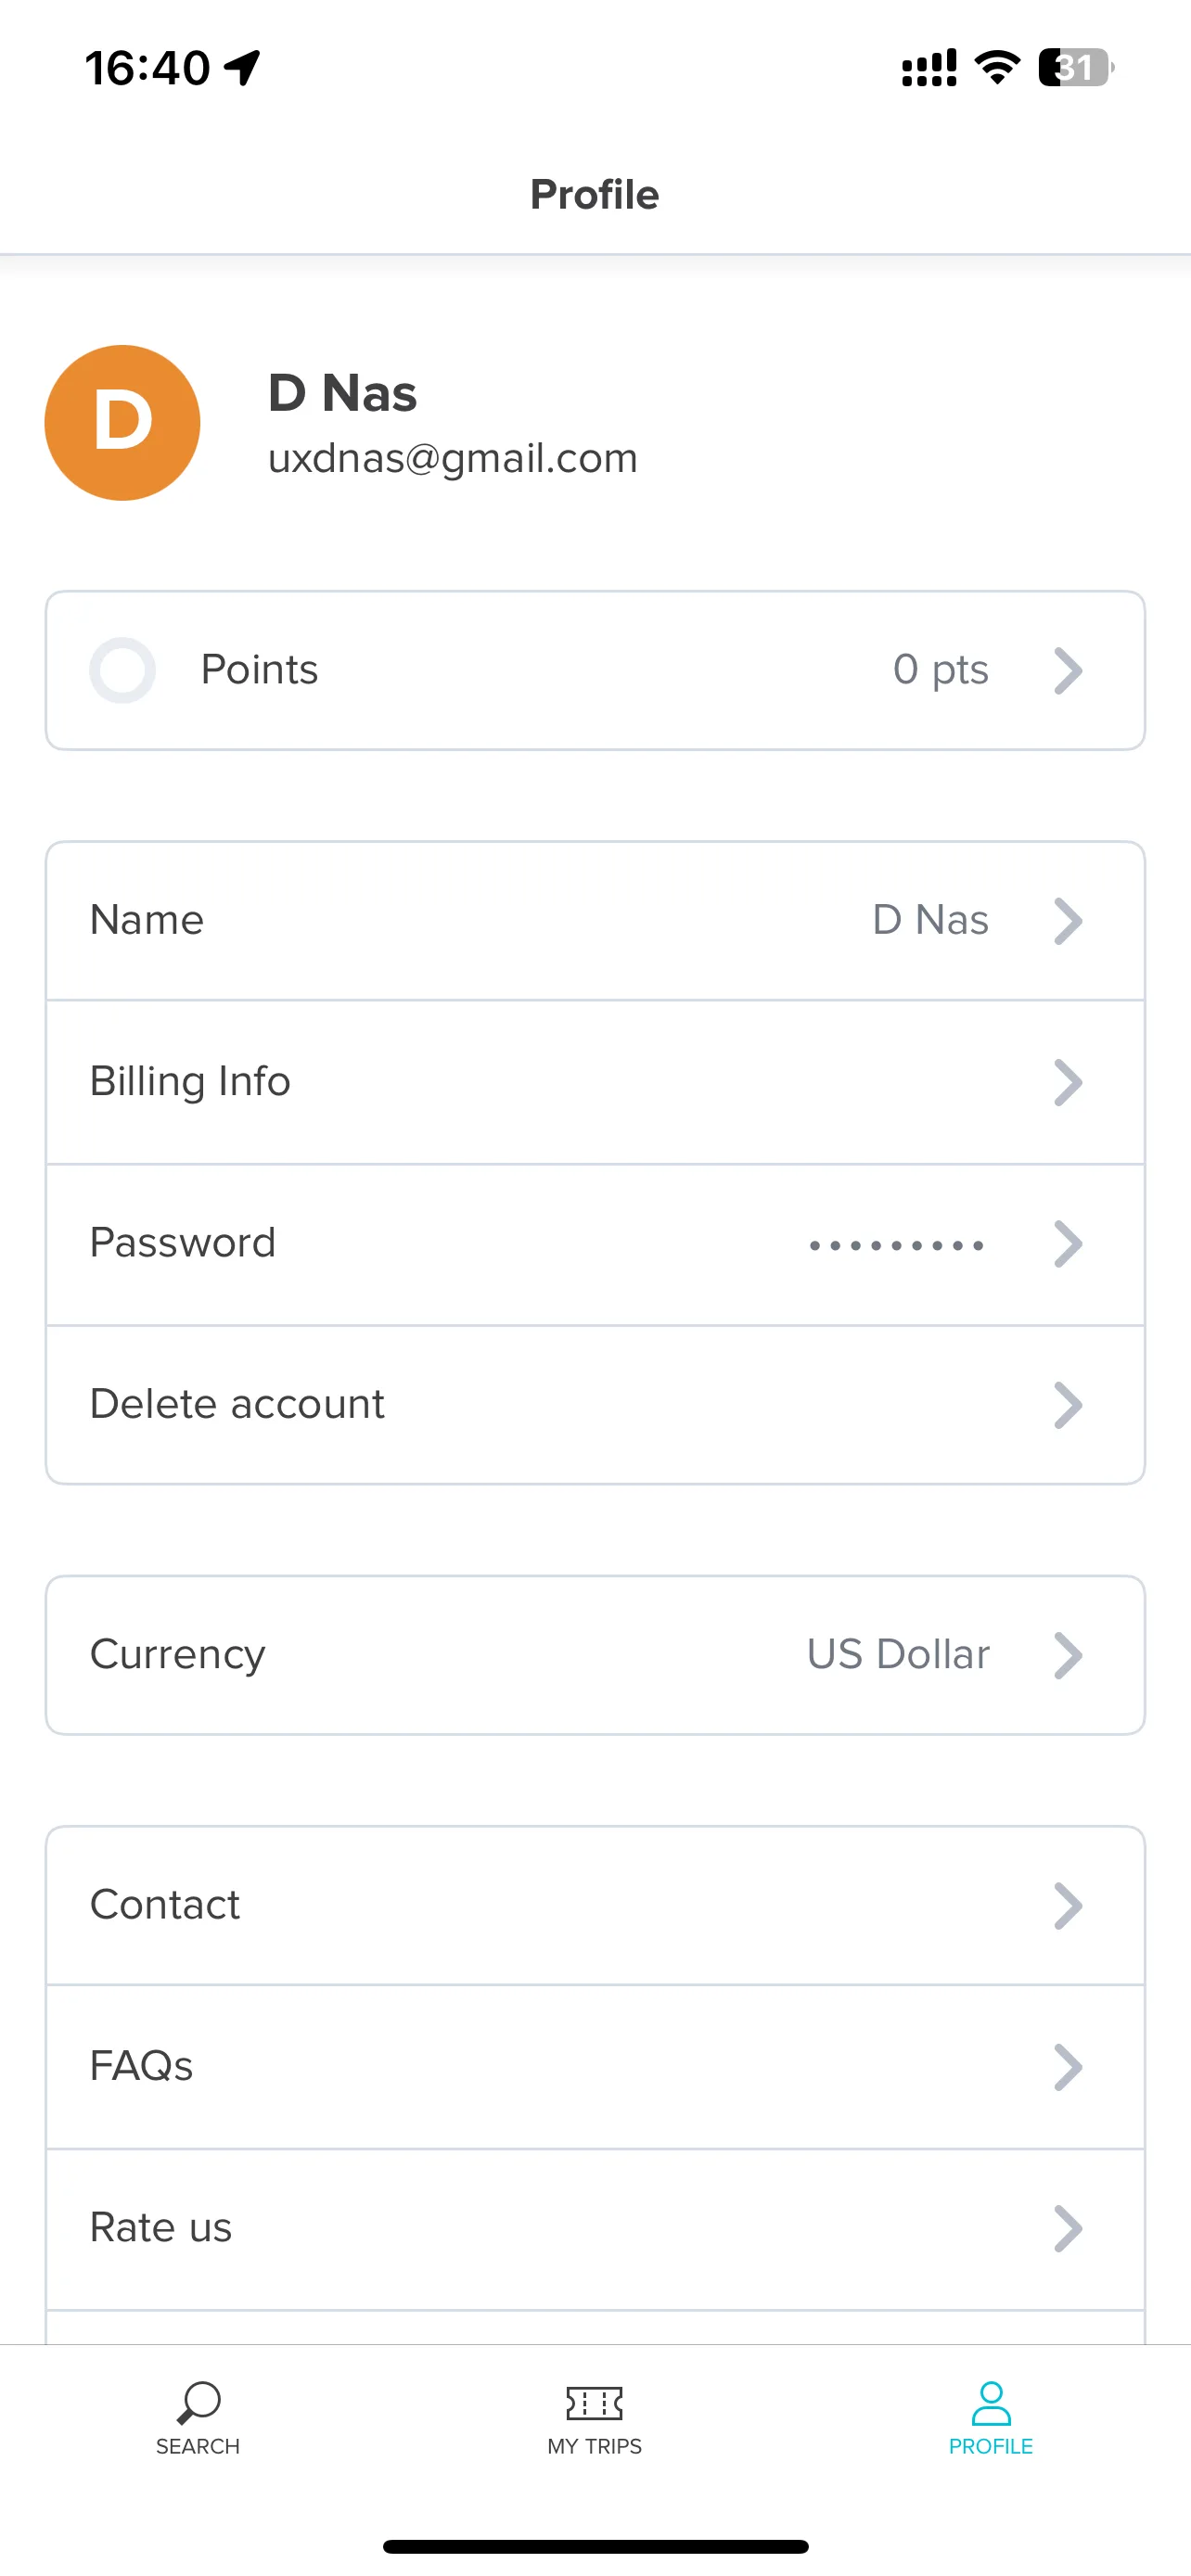
Task: Tap the uxdnas@gmail.com email text
Action: tap(453, 458)
